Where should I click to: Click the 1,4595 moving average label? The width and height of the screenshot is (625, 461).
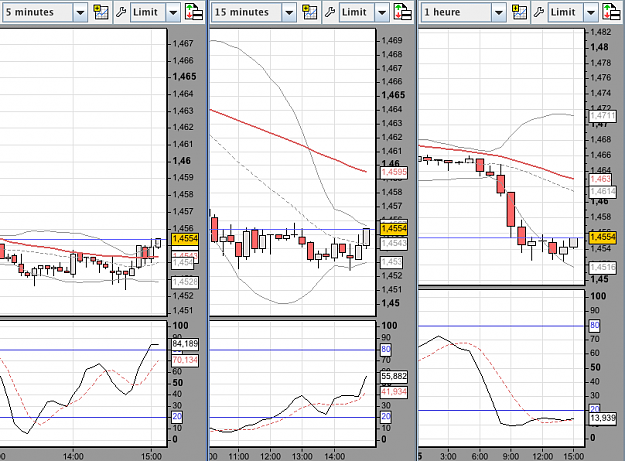tap(394, 172)
